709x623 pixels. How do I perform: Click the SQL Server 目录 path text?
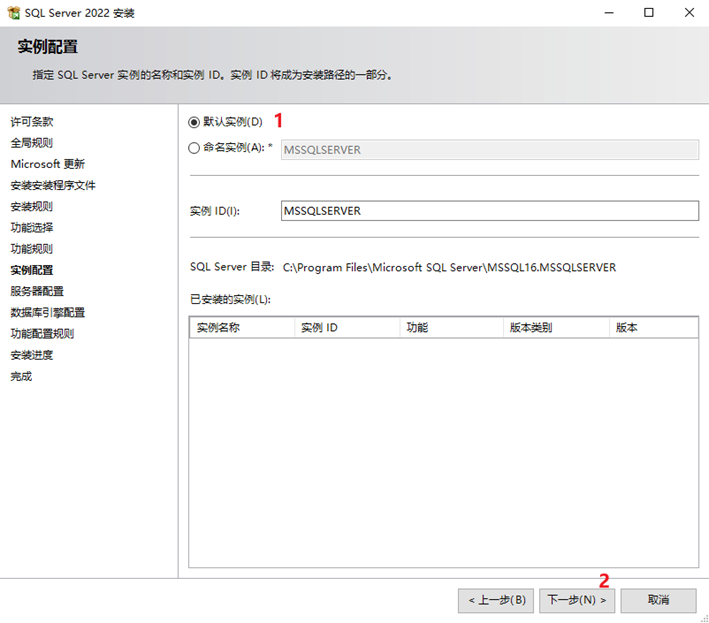(x=449, y=267)
